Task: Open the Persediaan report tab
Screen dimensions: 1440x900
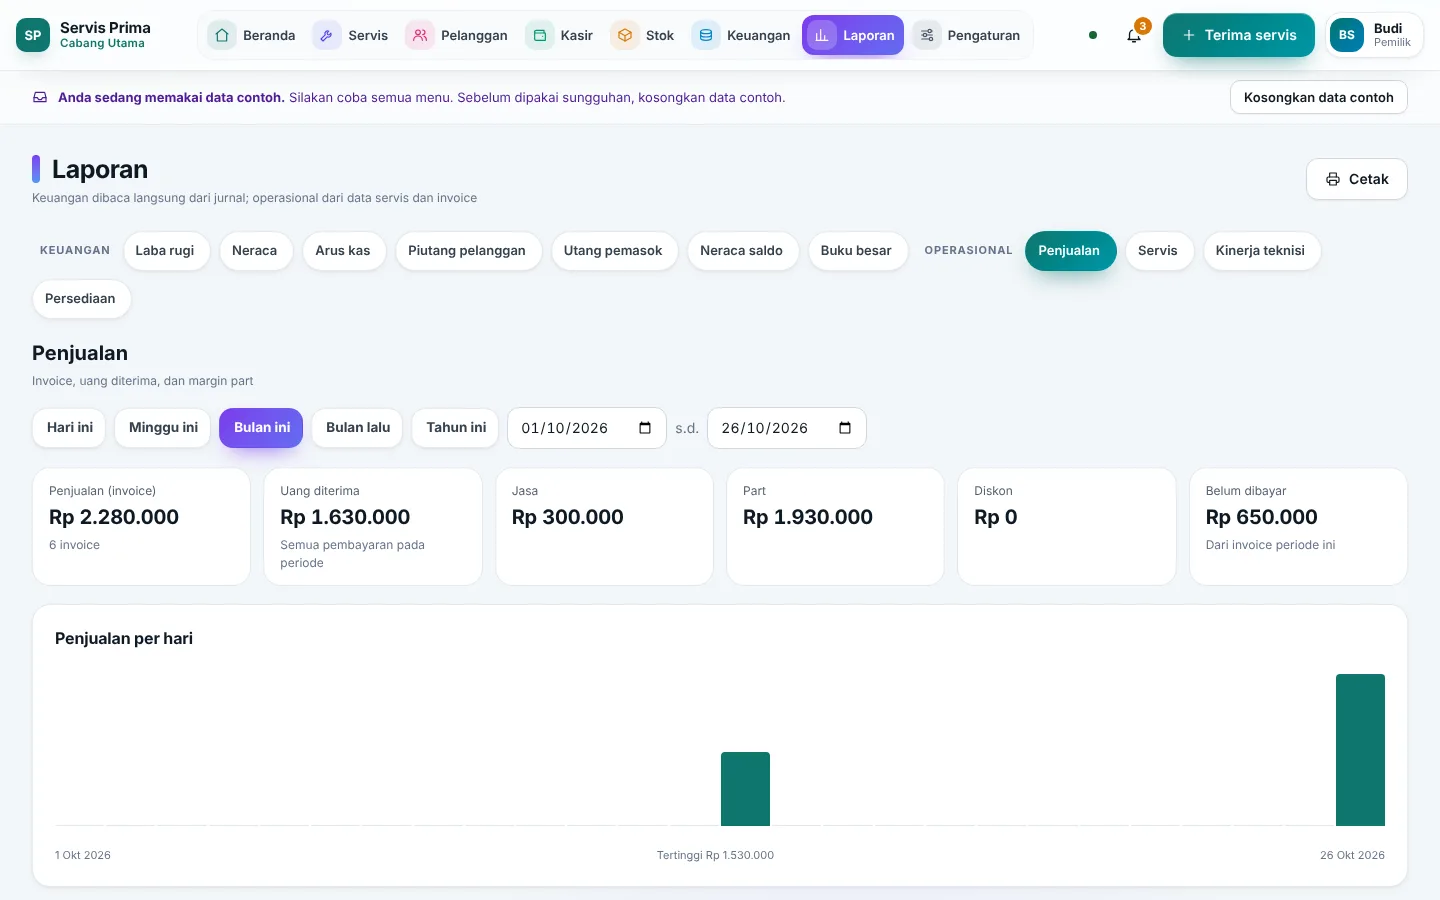Action: coord(80,298)
